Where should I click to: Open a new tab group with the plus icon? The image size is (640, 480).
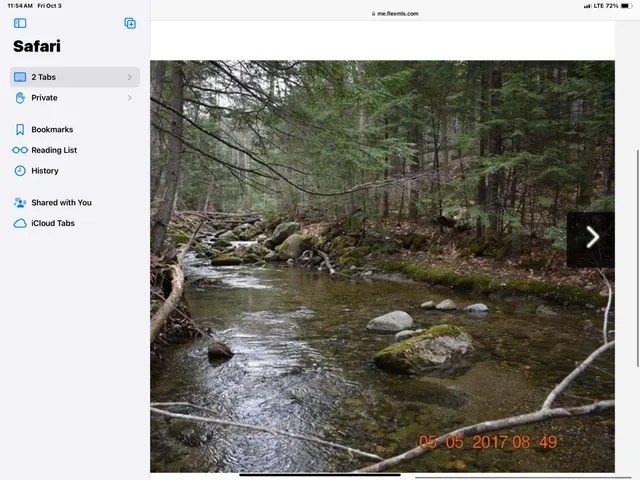tap(130, 23)
